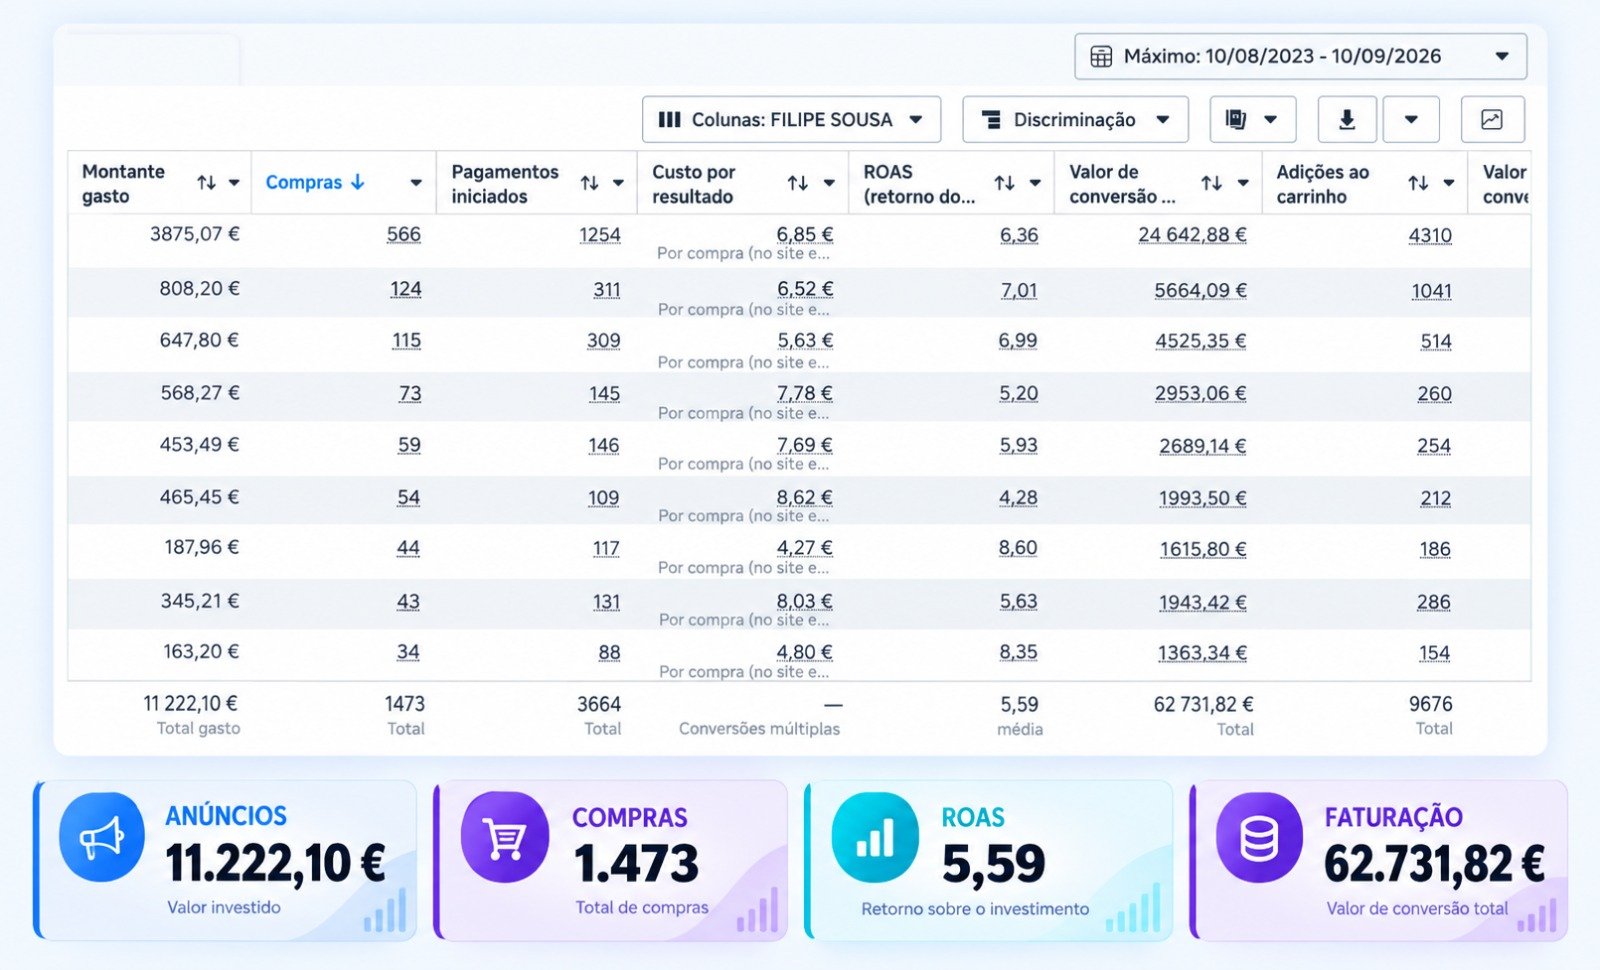Click the 6,85 € cost per result
Viewport: 1600px width, 970px height.
(x=805, y=234)
